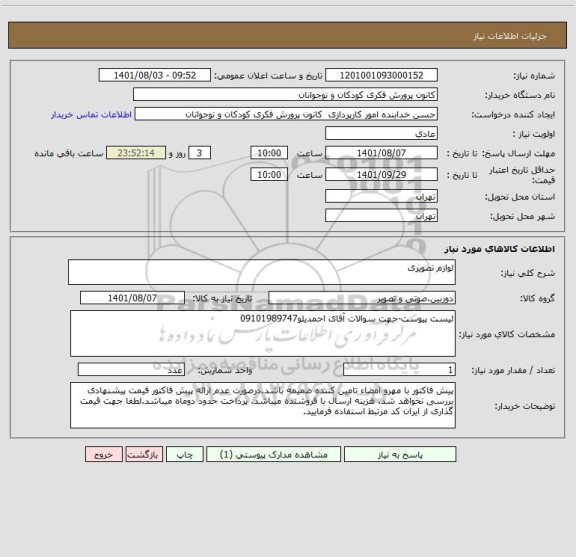Click the 'تاریخ و ساعت اعلان عمومی:' label

[x=269, y=76]
